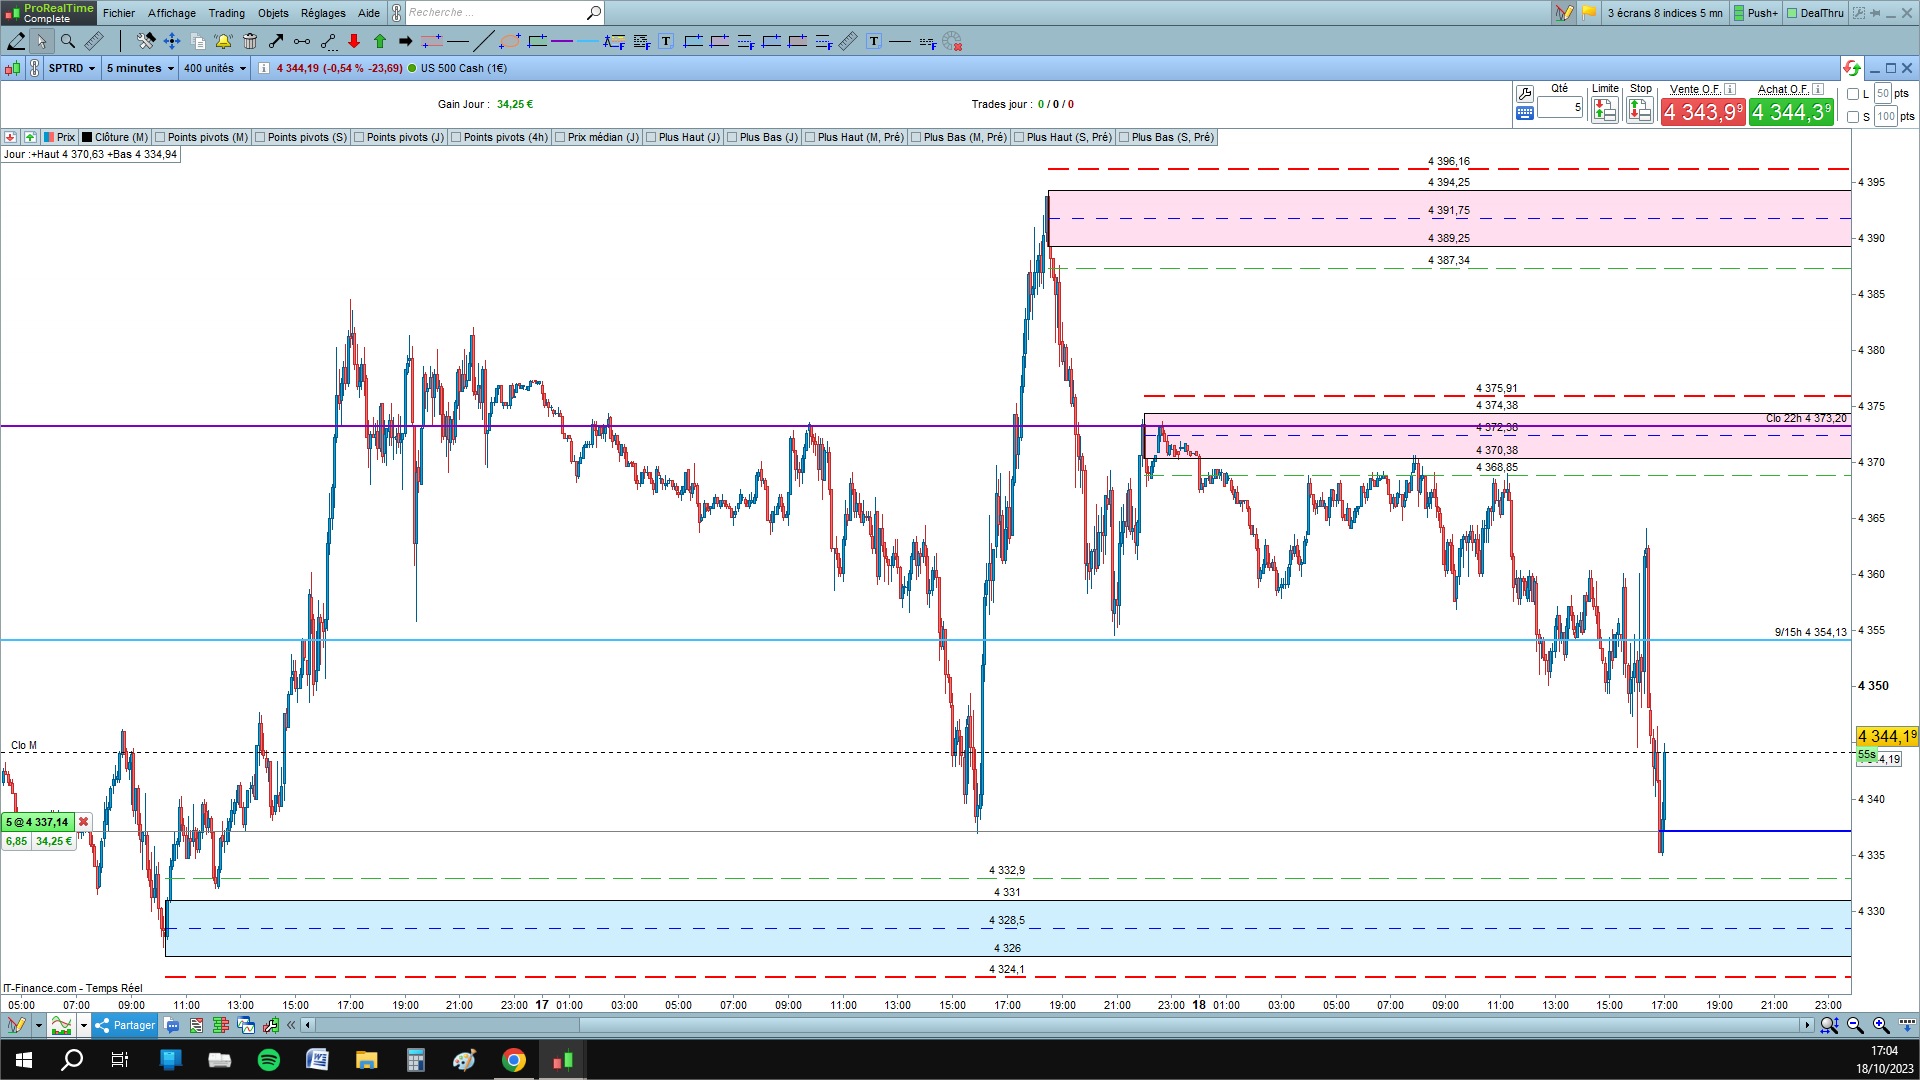The width and height of the screenshot is (1920, 1080).
Task: Choose the pencil drawing tool
Action: point(16,41)
